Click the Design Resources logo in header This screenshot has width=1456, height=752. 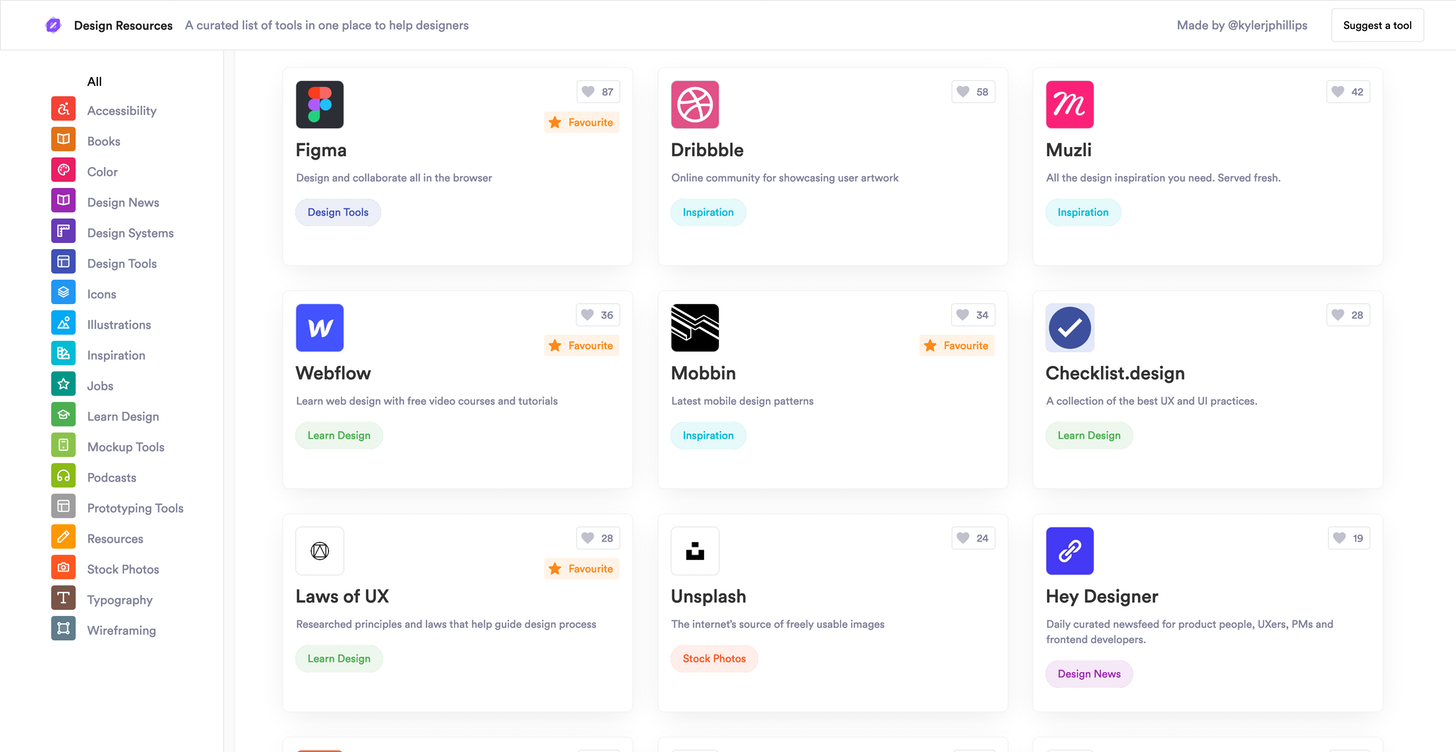point(54,25)
